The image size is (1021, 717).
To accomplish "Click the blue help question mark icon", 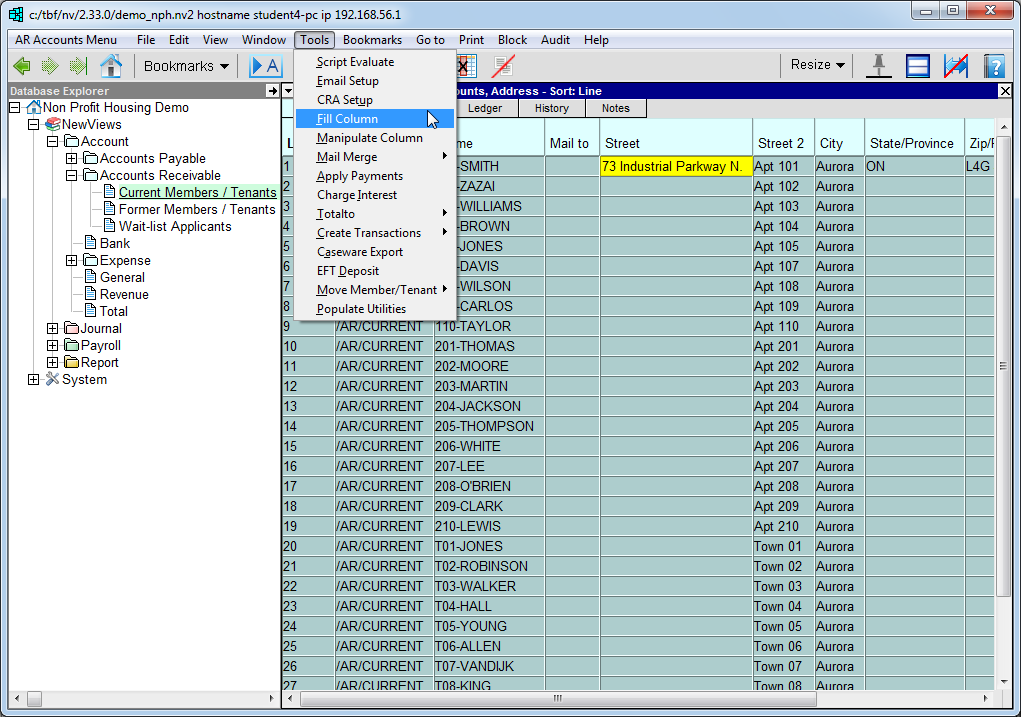I will click(993, 66).
